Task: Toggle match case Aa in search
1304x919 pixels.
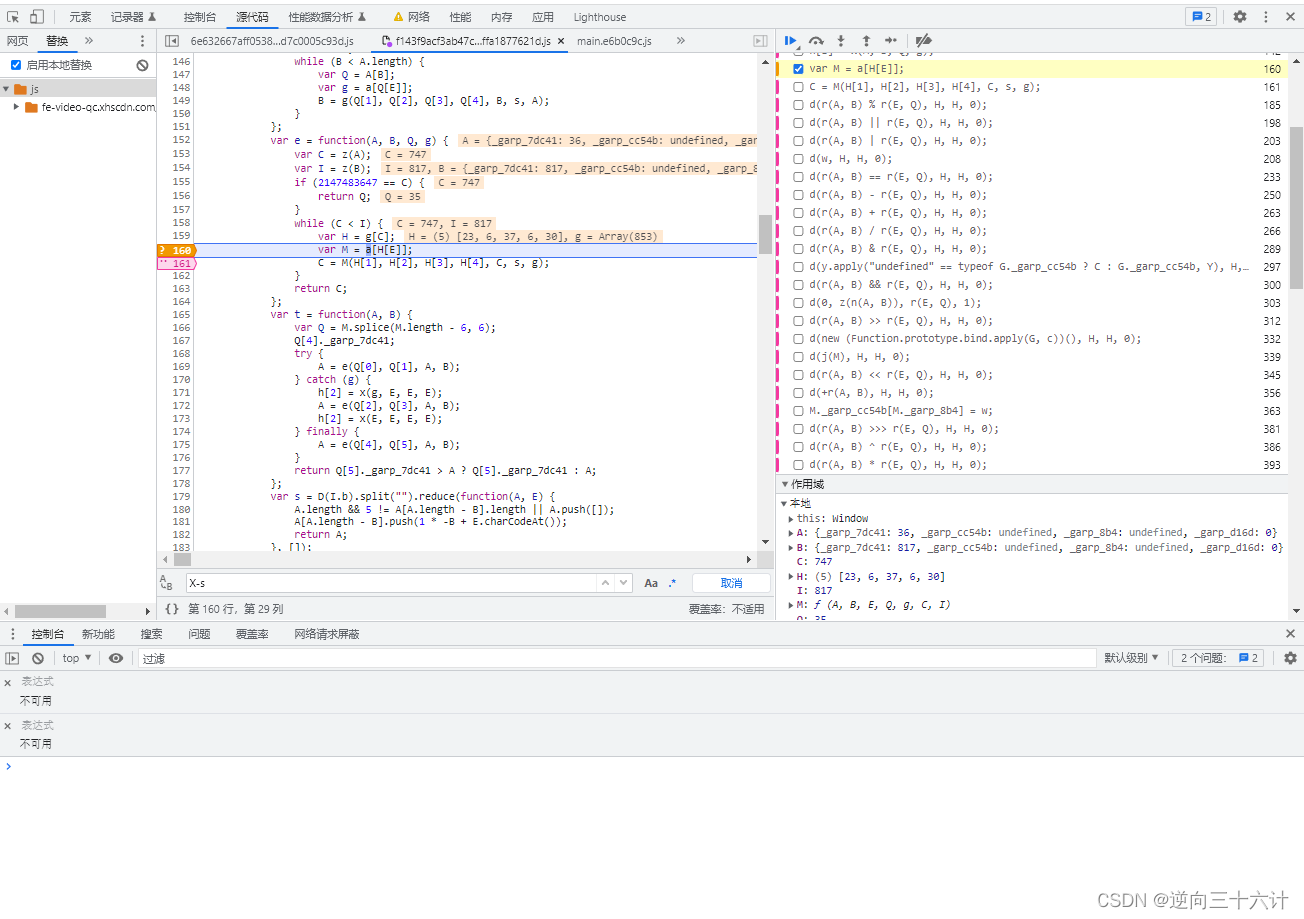Action: 651,583
